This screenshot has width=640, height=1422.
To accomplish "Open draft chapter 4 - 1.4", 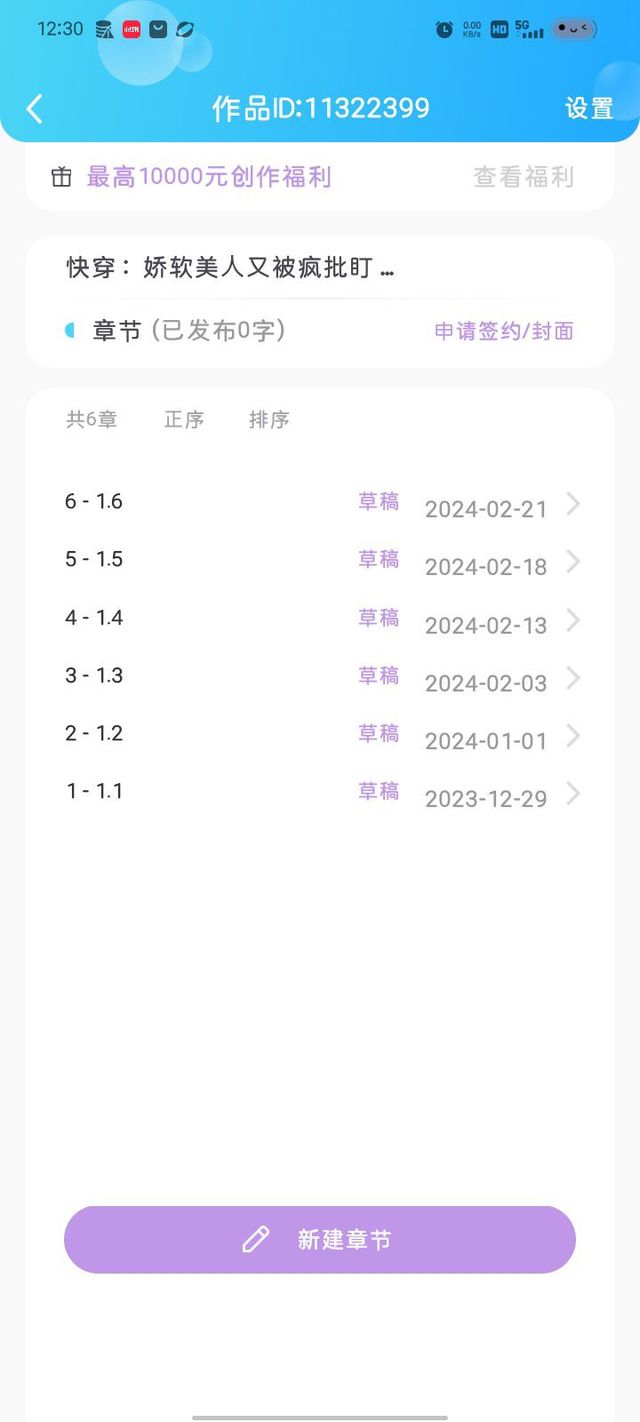I will tap(320, 620).
